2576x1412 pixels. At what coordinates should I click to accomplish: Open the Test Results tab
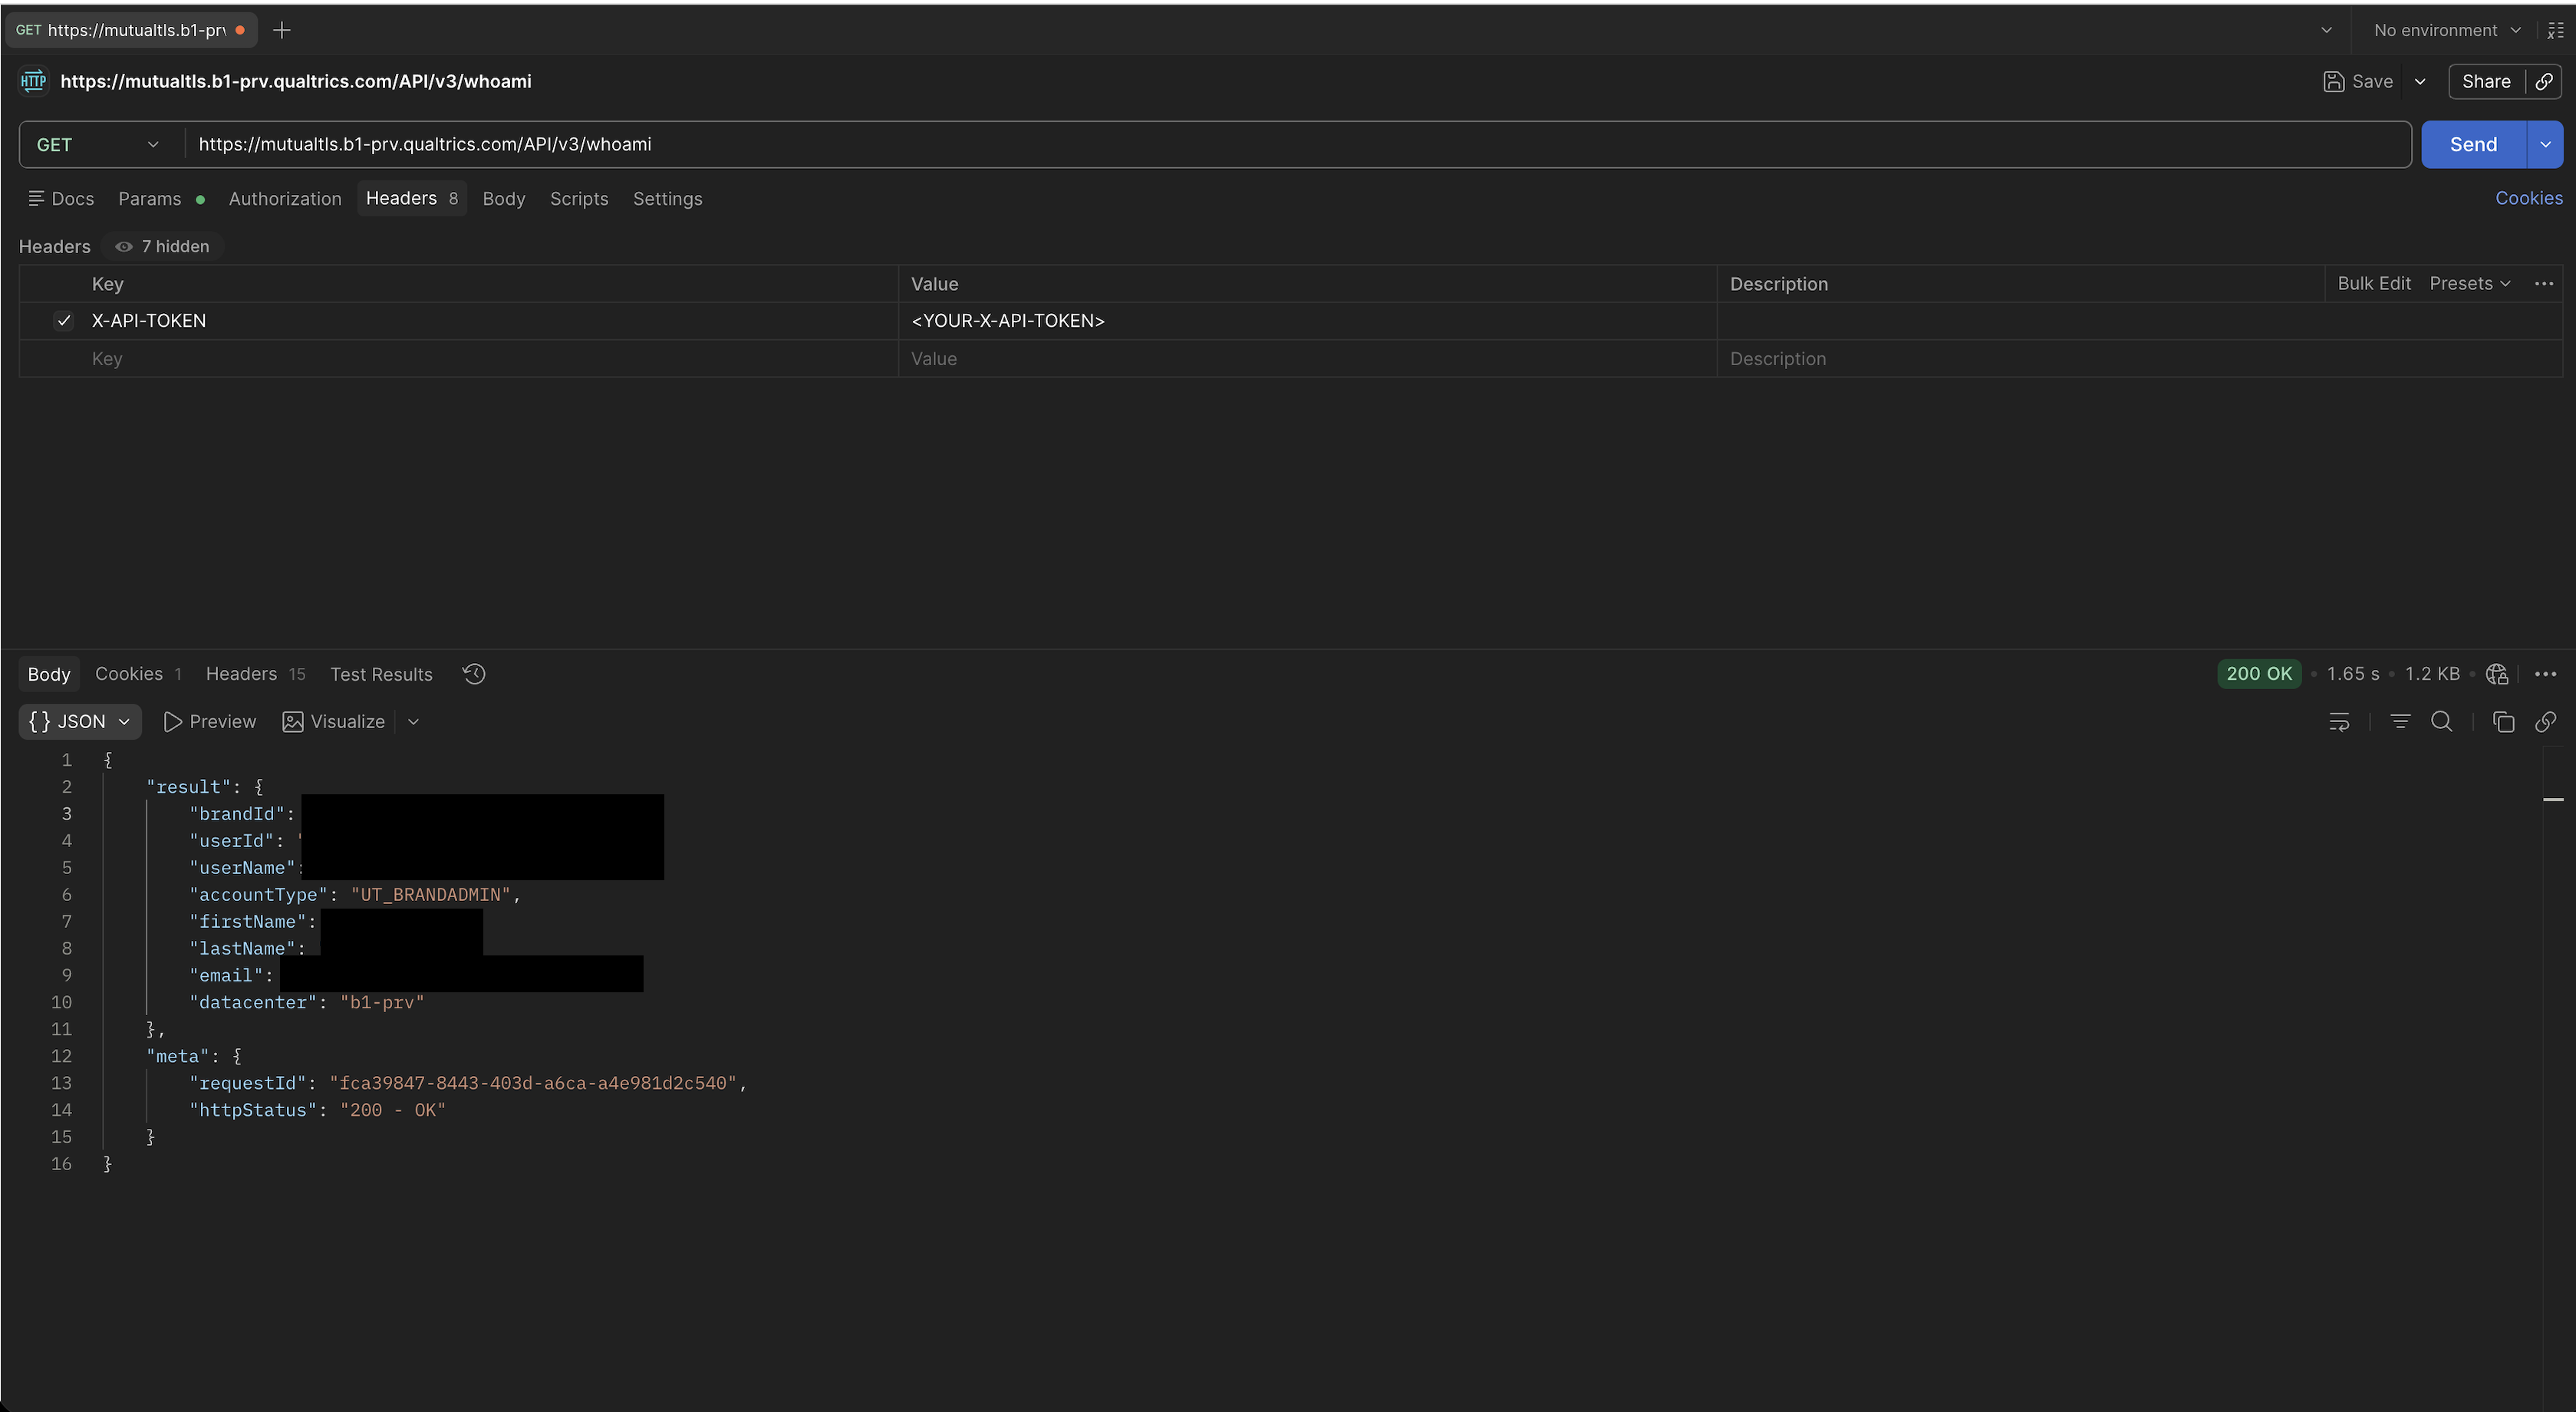[381, 674]
